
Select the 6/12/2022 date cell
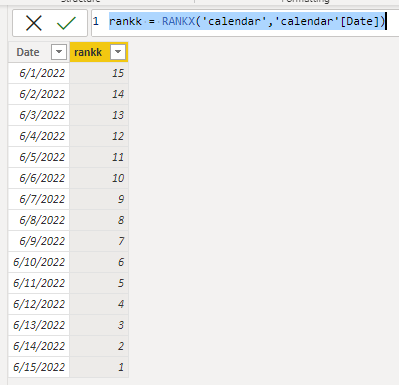click(x=39, y=304)
